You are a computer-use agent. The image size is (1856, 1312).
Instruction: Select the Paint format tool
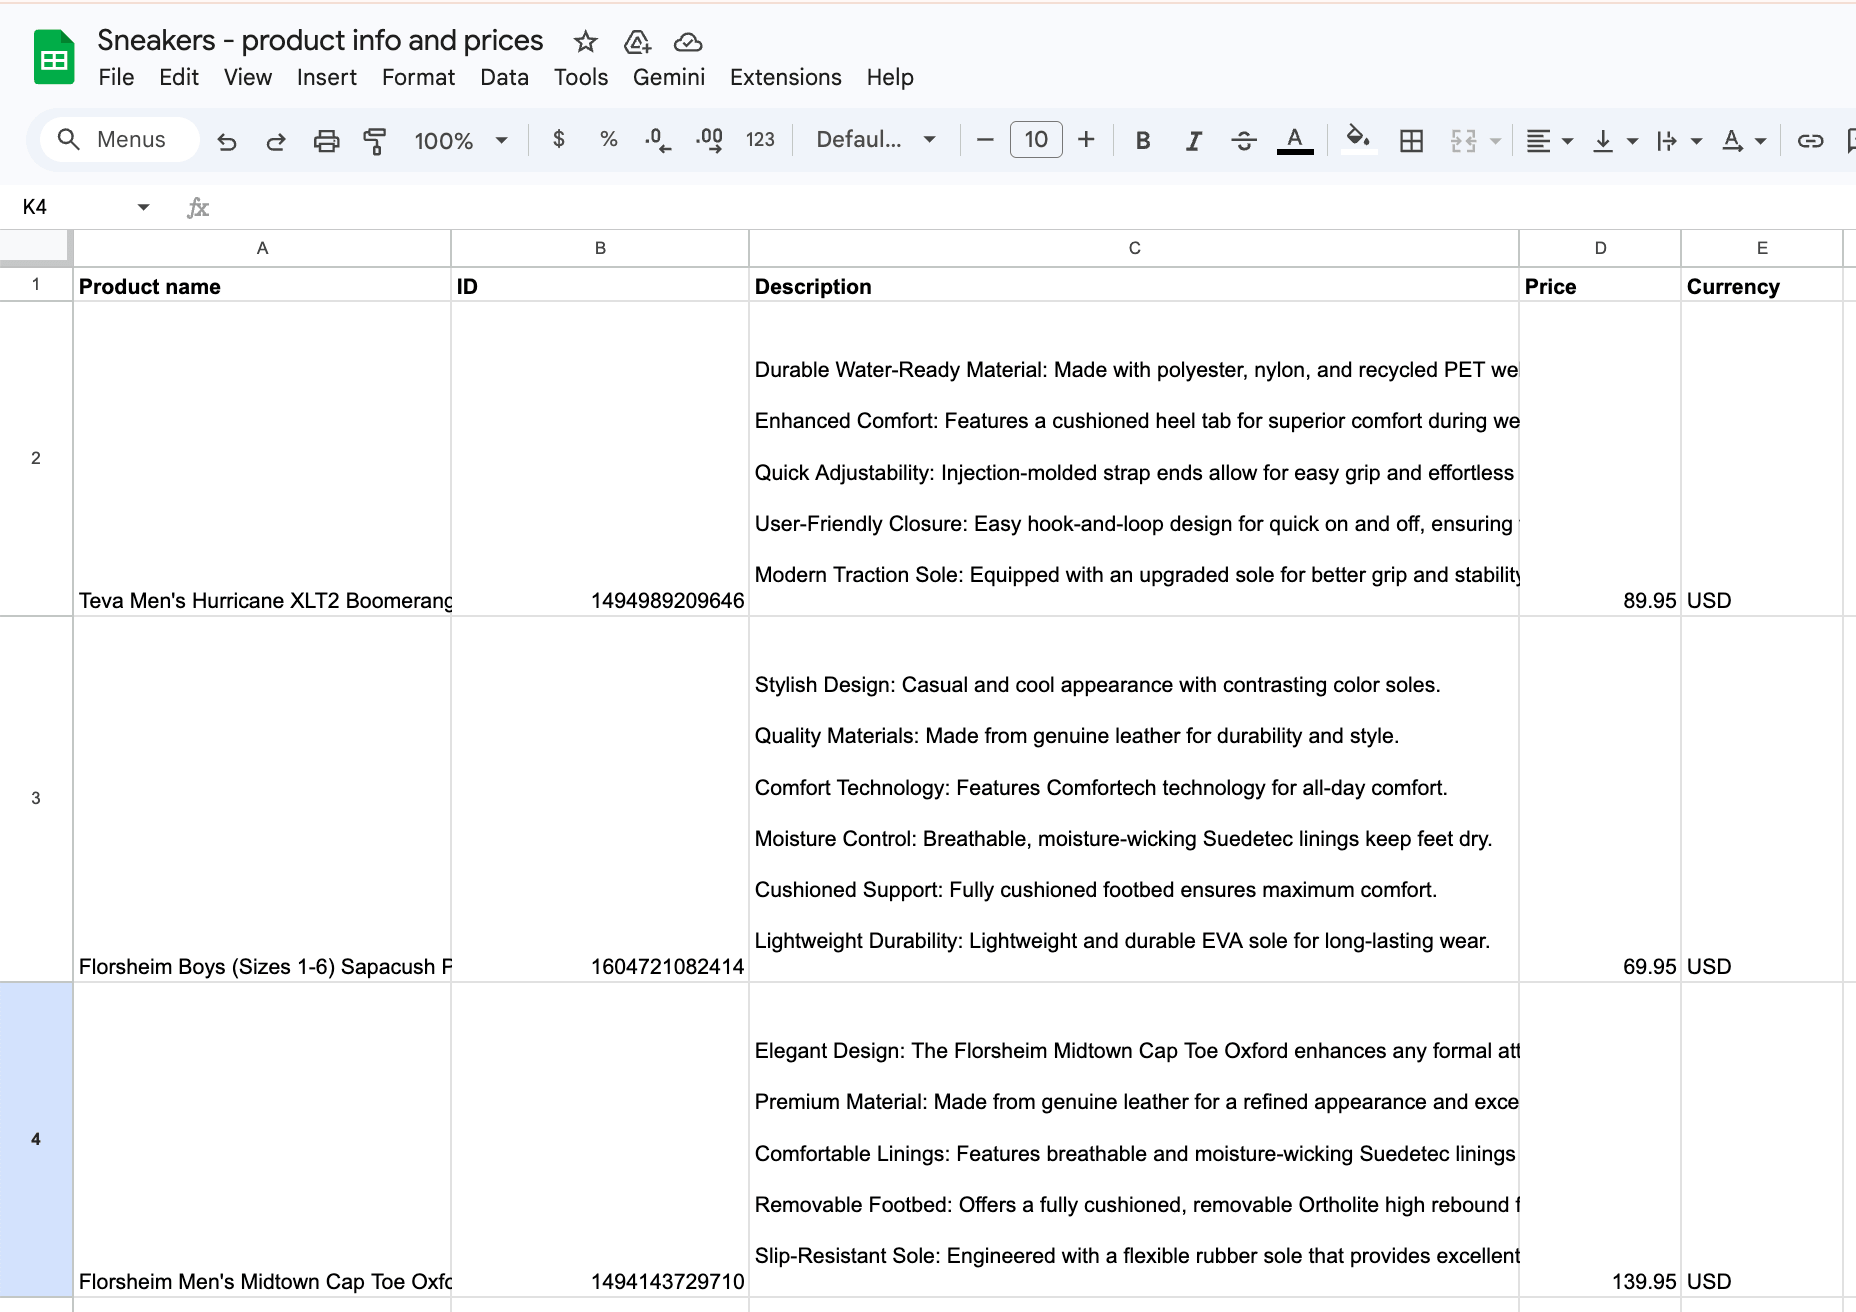tap(374, 140)
